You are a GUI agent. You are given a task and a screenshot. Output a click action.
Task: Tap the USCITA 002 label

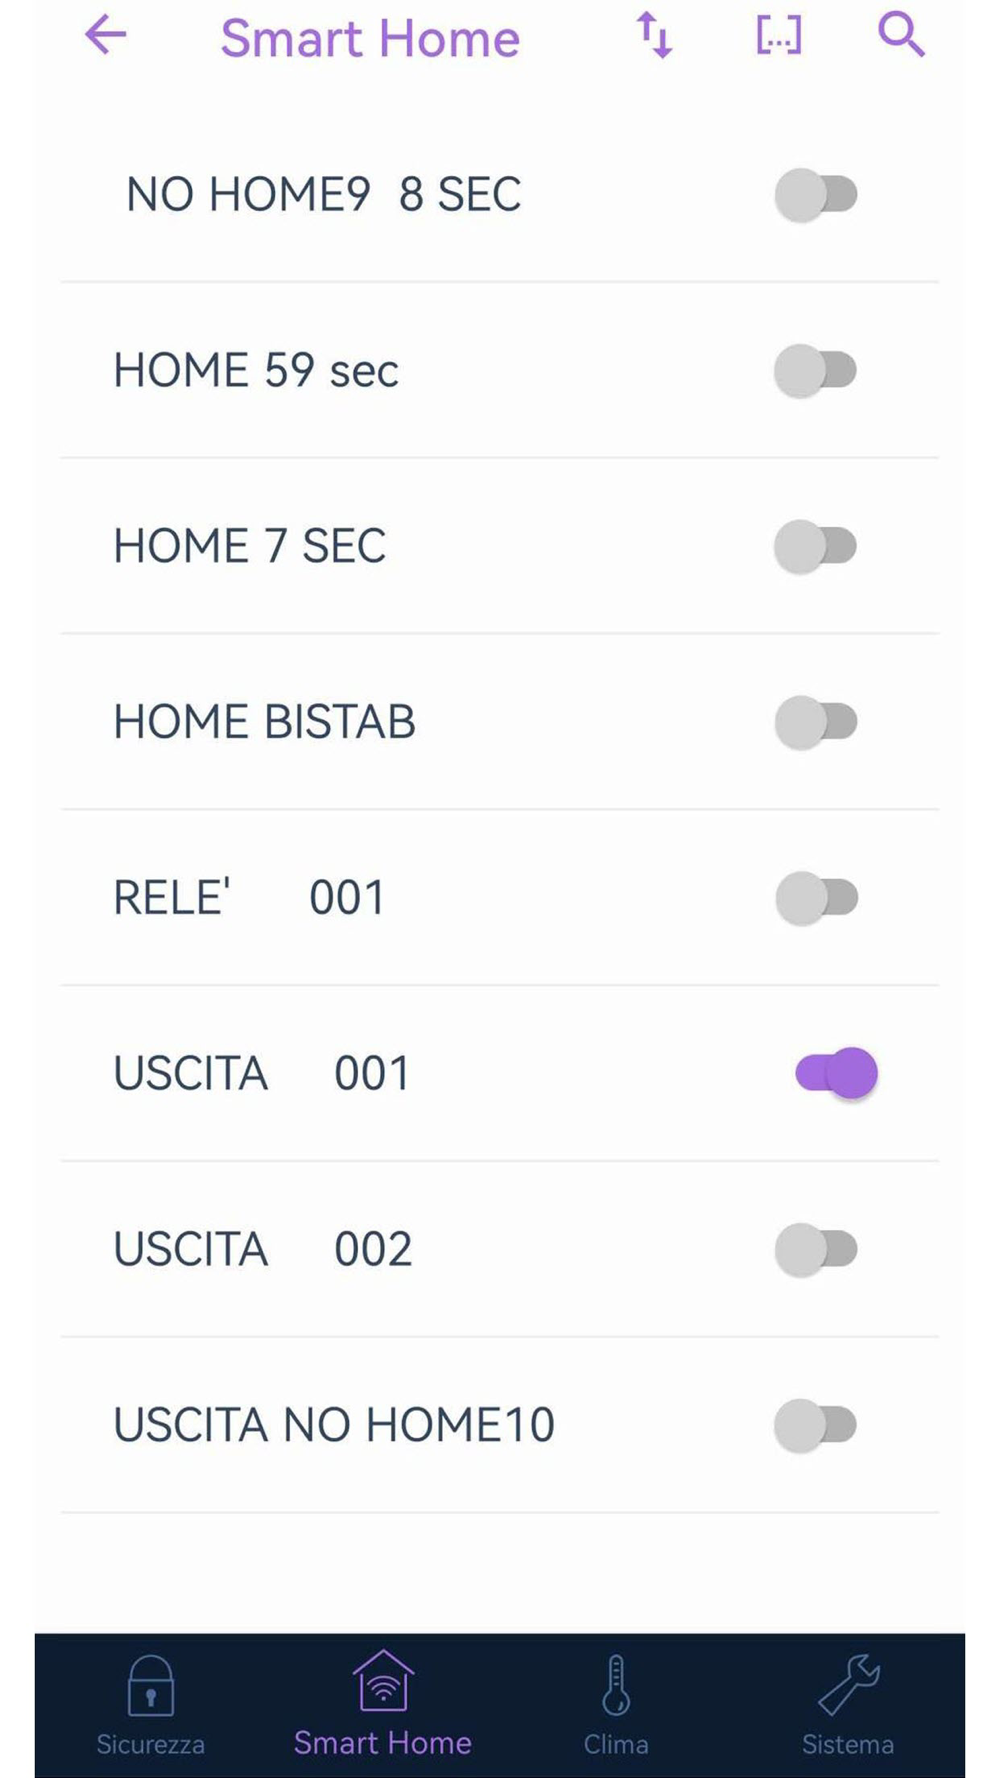262,1249
